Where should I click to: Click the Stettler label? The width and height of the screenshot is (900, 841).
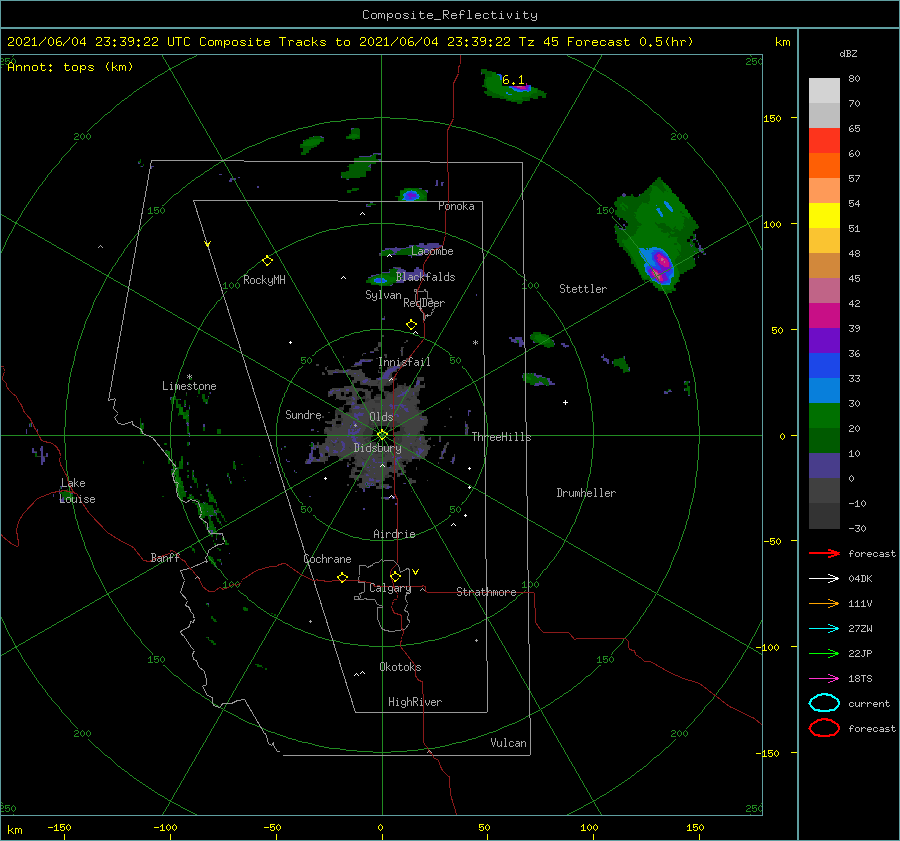(583, 289)
